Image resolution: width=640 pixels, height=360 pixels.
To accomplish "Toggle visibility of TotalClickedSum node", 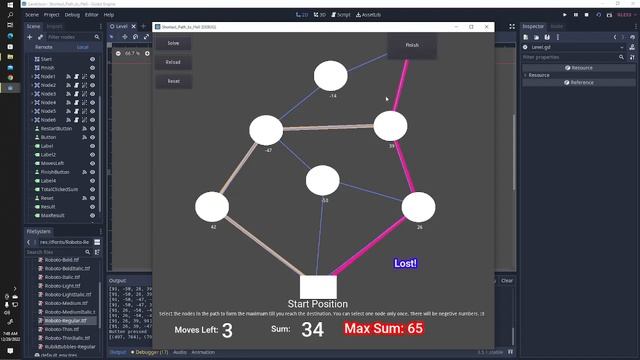I will coord(93,189).
